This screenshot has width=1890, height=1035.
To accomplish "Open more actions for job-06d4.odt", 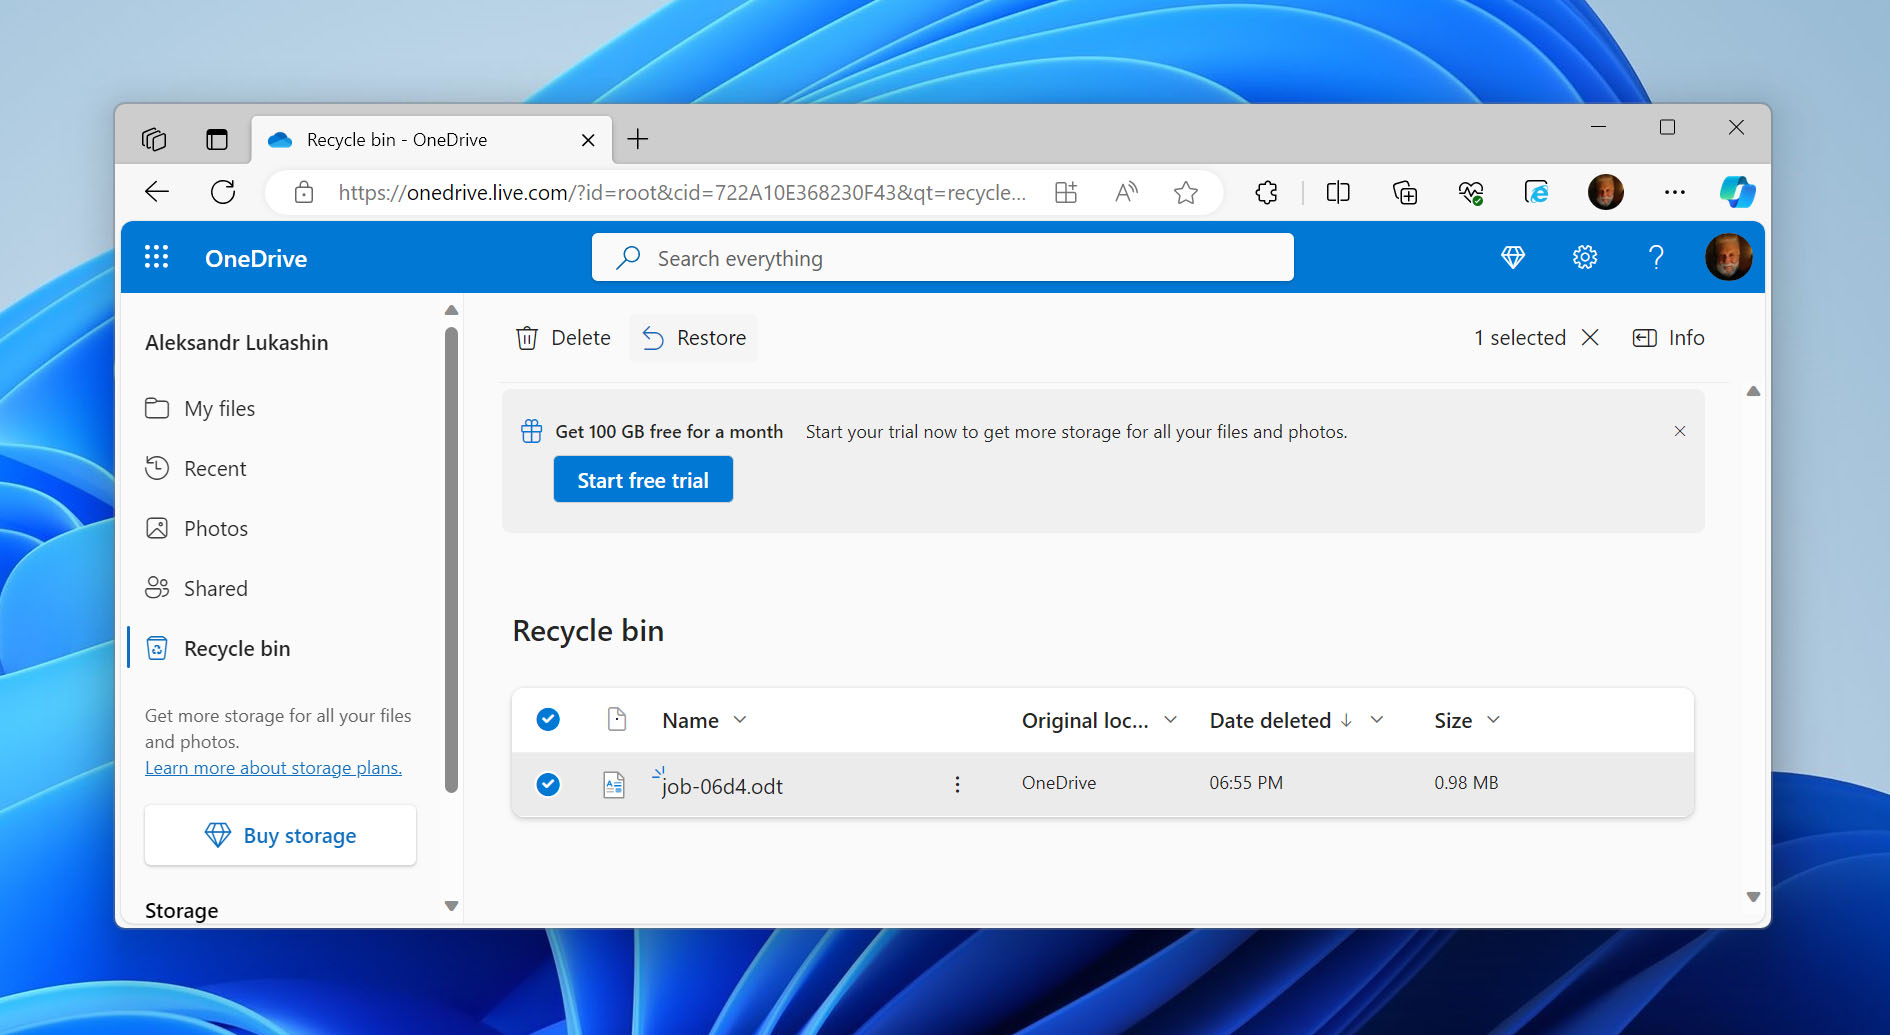I will click(957, 784).
